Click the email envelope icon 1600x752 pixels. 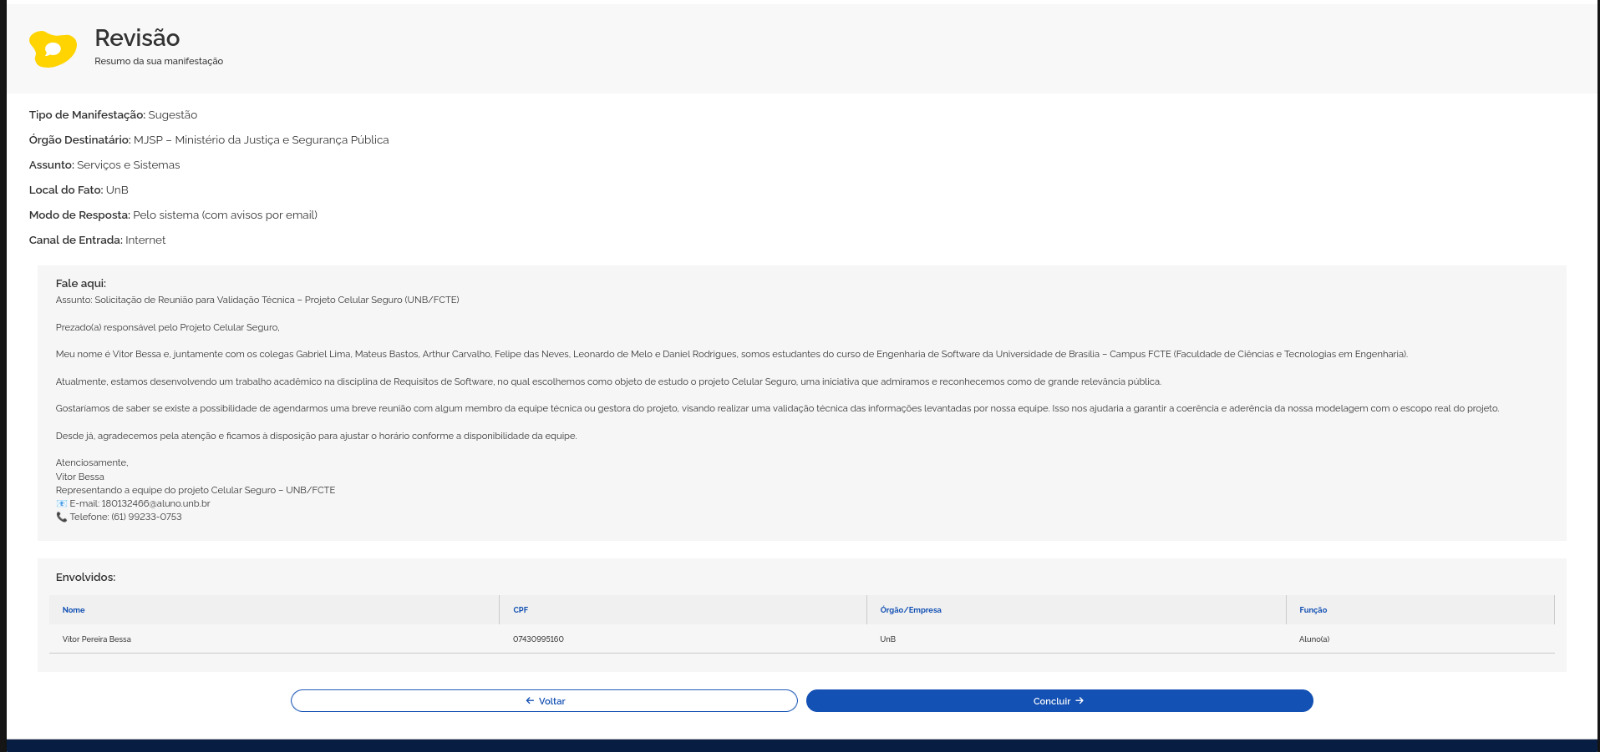62,504
